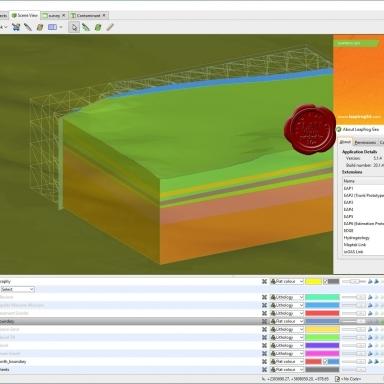The image size is (384, 384).
Task: Click the yellow colour swatch in top row
Action: click(313, 281)
